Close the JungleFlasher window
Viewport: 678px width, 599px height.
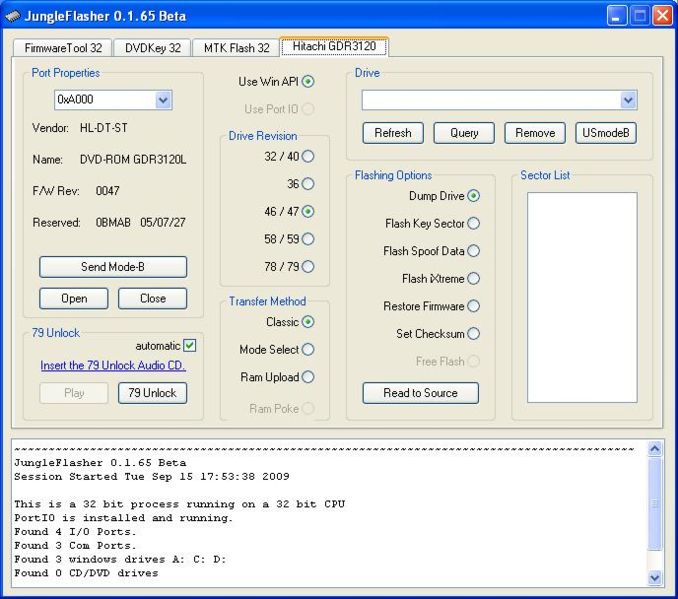(x=662, y=16)
